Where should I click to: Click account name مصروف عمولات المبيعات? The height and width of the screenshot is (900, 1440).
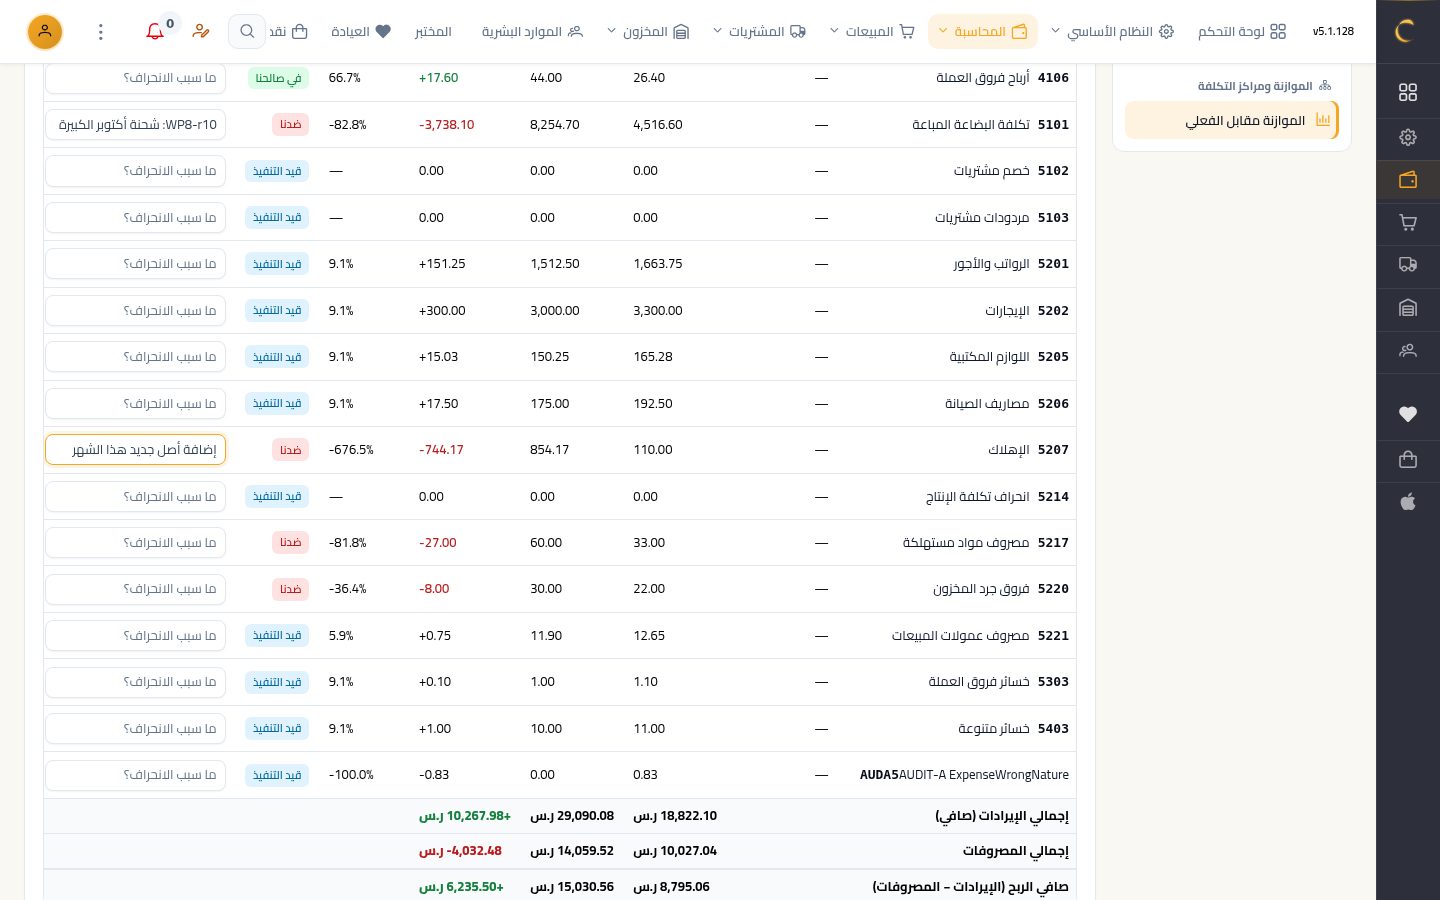(x=960, y=636)
